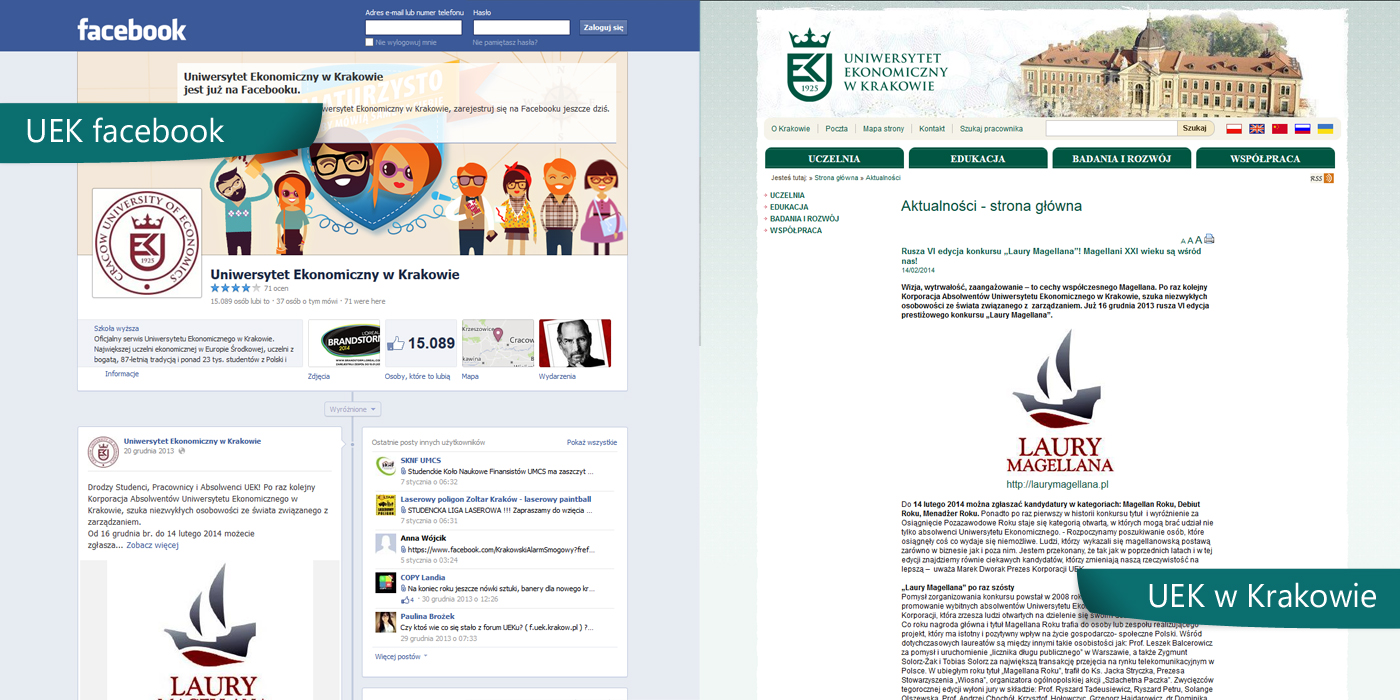Switch to English via the UK flag
The height and width of the screenshot is (700, 1400).
pyautogui.click(x=1256, y=129)
